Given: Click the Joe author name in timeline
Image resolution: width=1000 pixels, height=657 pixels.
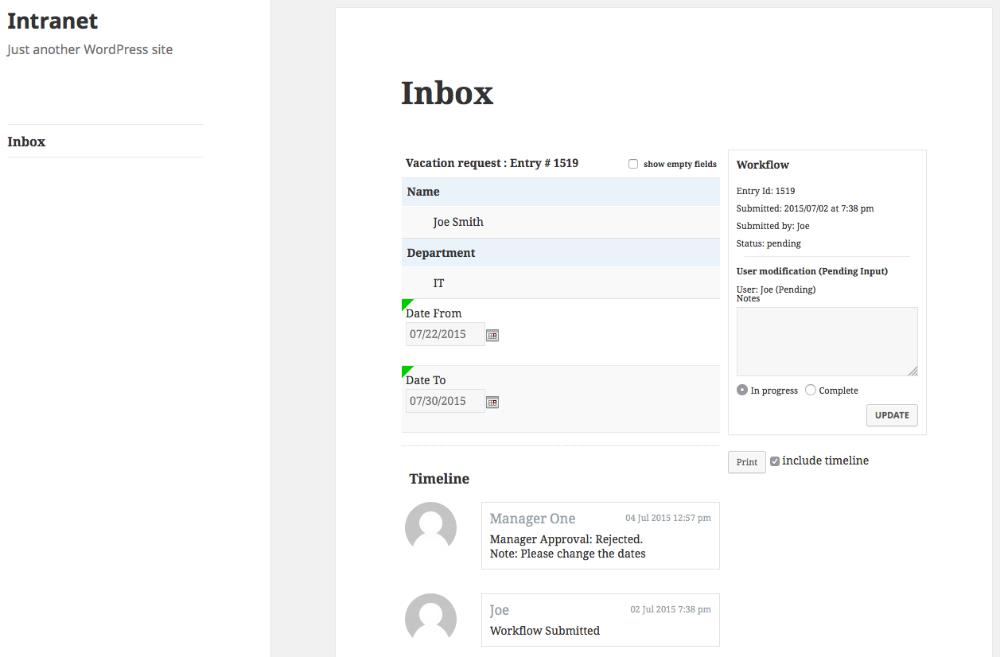Looking at the screenshot, I should (x=499, y=610).
